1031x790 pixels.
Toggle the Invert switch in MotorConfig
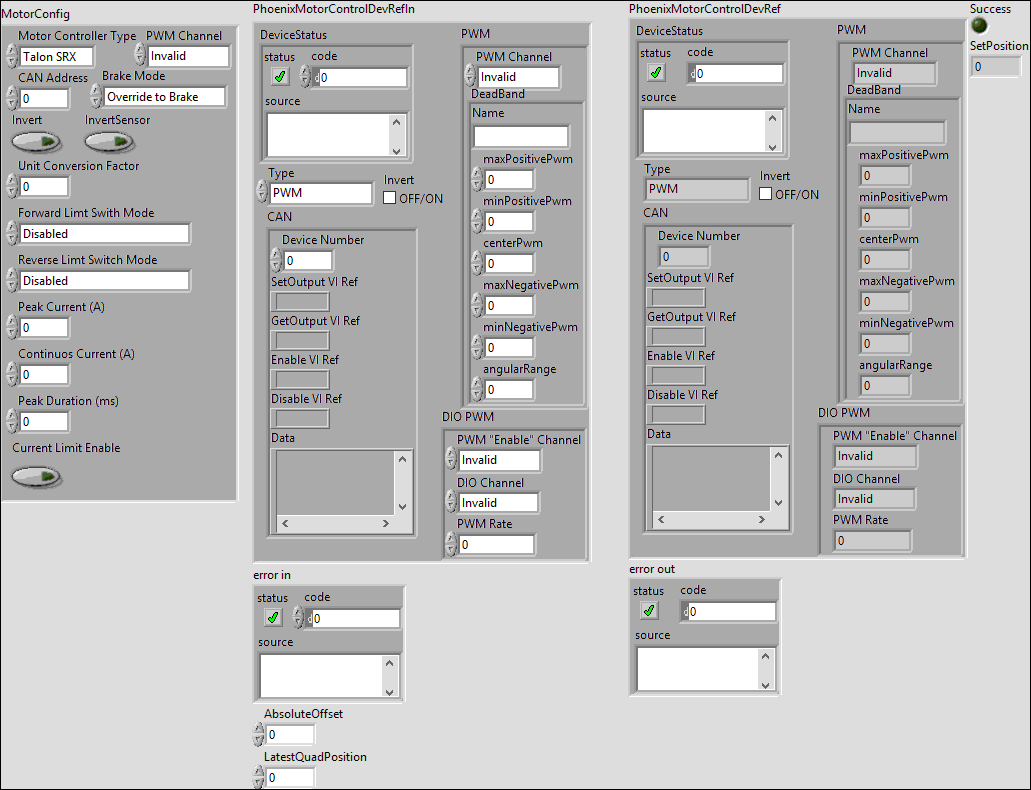(36, 142)
